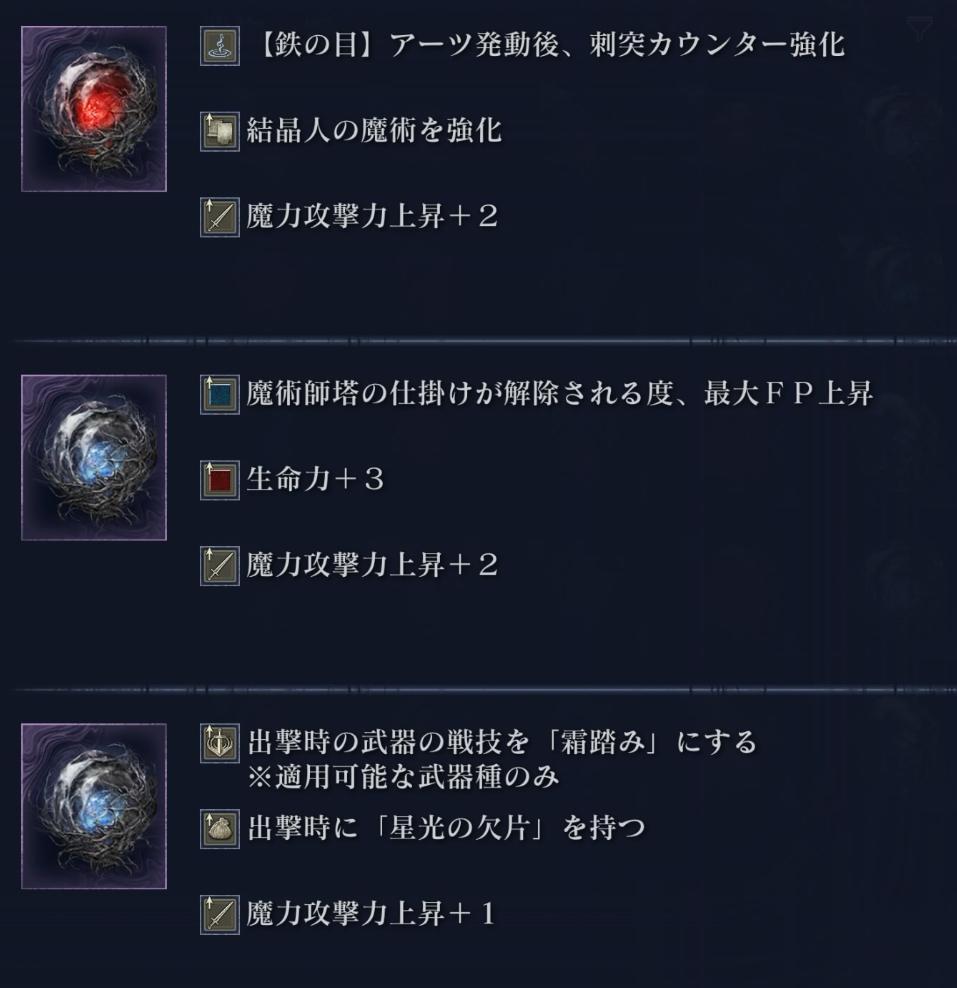Viewport: 957px width, 988px height.
Task: Select the bottom blue orb relic thumbnail
Action: pos(94,806)
